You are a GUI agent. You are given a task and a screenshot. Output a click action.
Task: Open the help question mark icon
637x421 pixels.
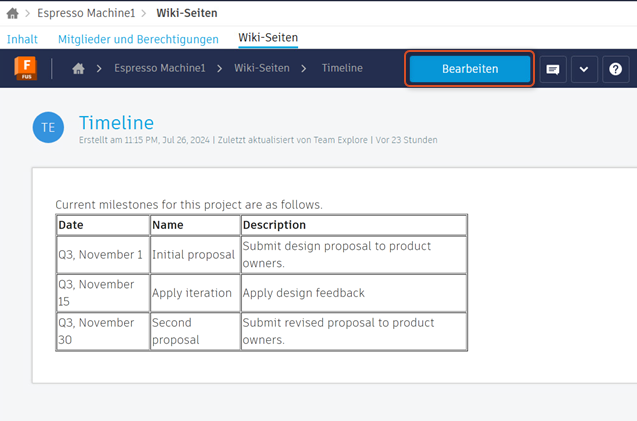(615, 69)
